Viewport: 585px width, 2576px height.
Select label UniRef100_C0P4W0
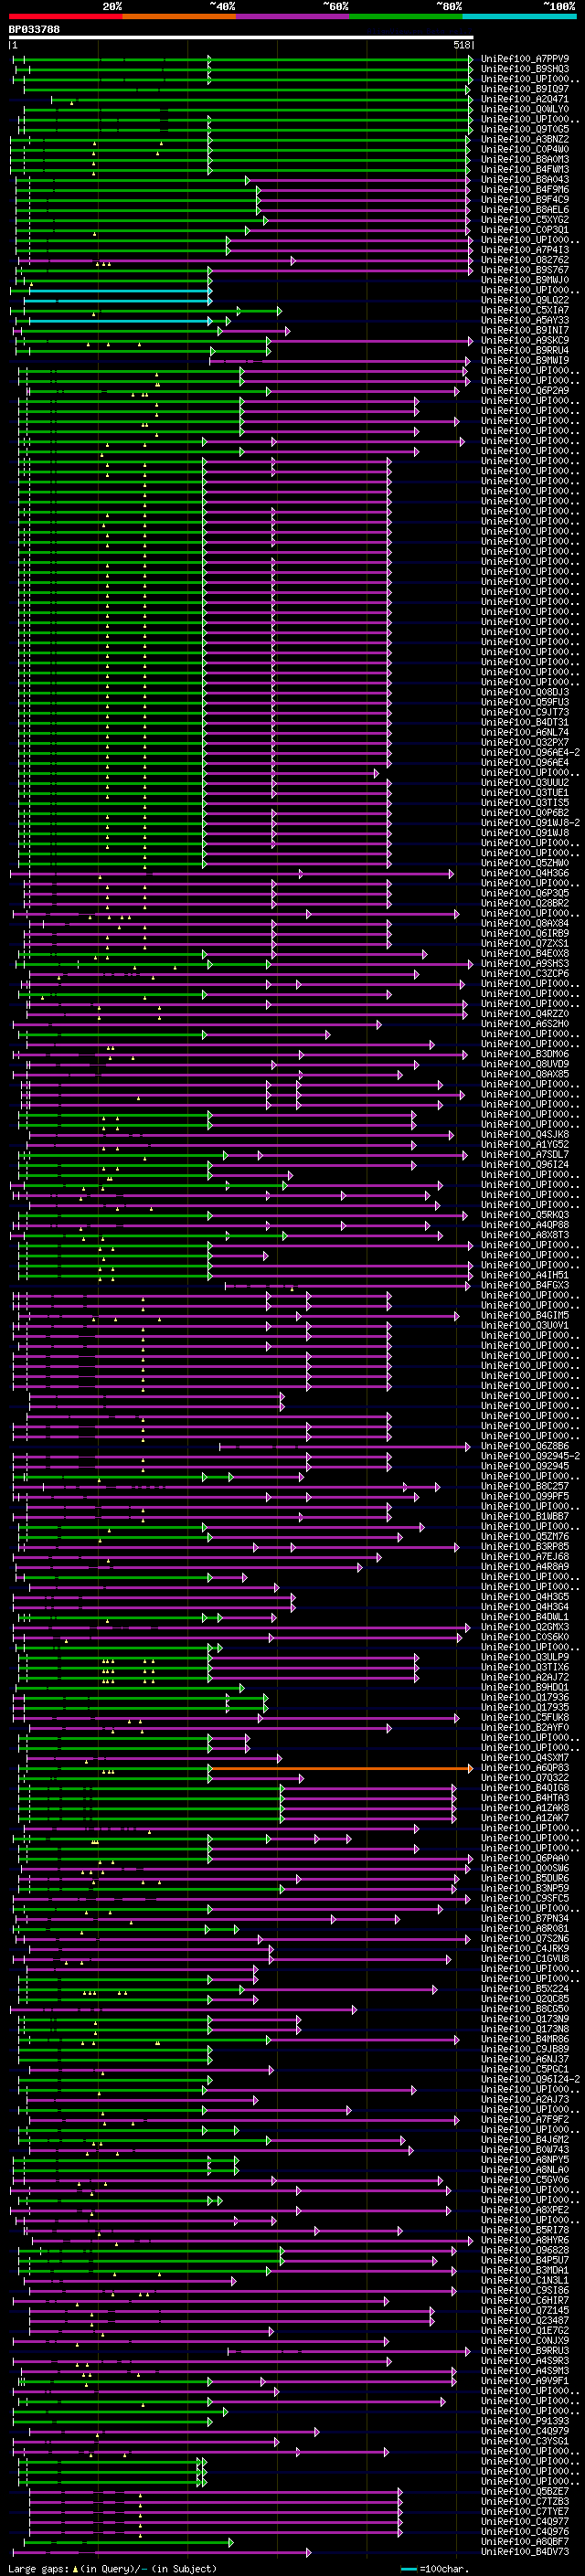coord(525,149)
